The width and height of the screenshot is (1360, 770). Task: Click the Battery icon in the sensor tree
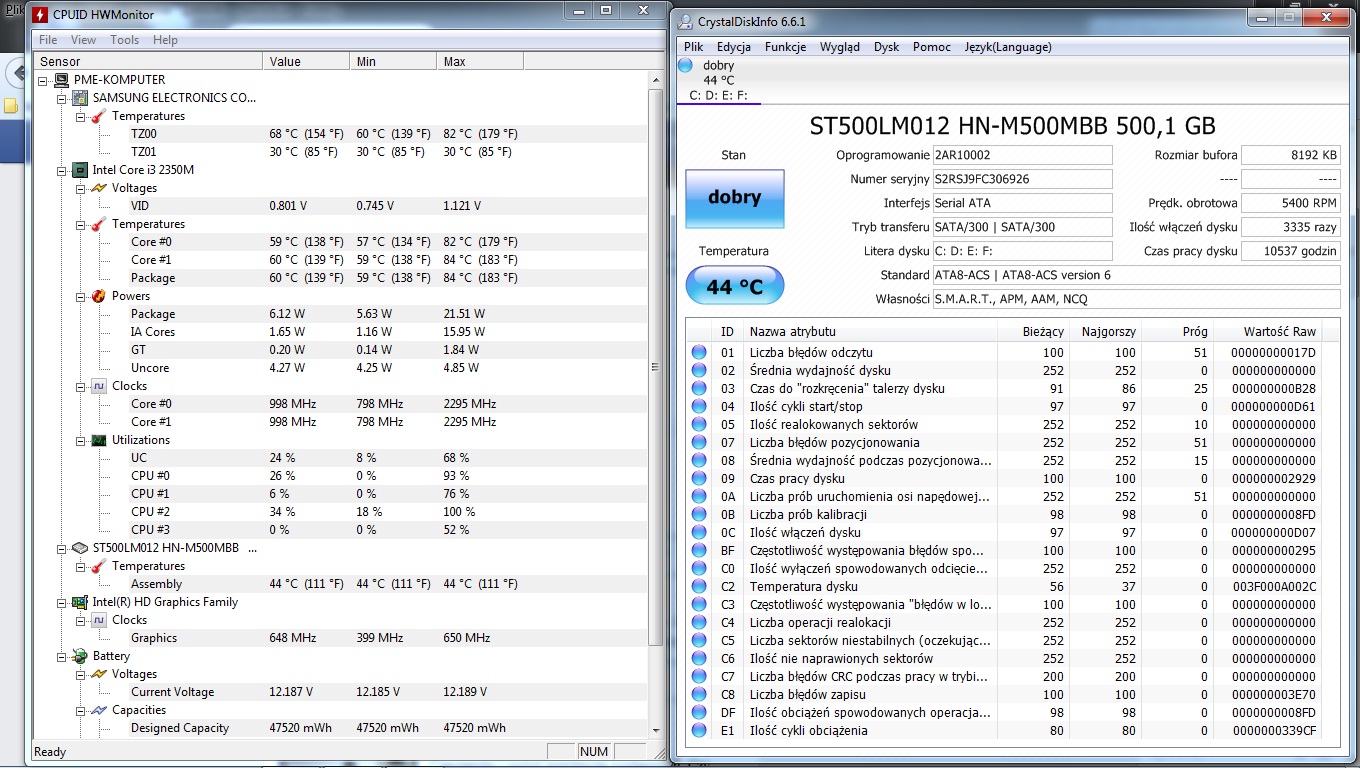point(80,656)
